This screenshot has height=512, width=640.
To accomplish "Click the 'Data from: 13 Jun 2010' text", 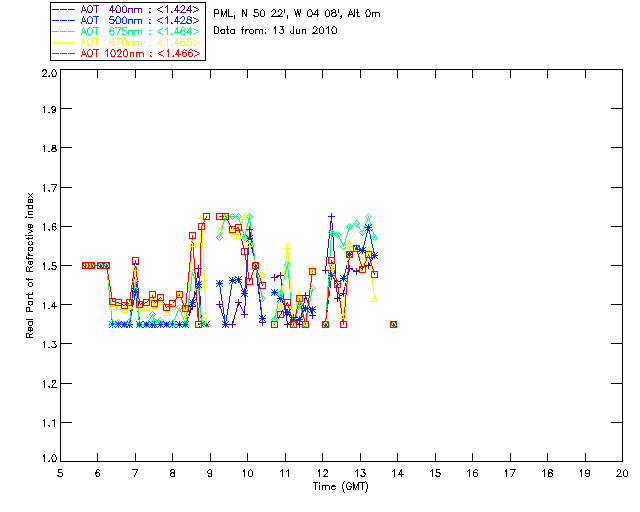I will (x=276, y=31).
